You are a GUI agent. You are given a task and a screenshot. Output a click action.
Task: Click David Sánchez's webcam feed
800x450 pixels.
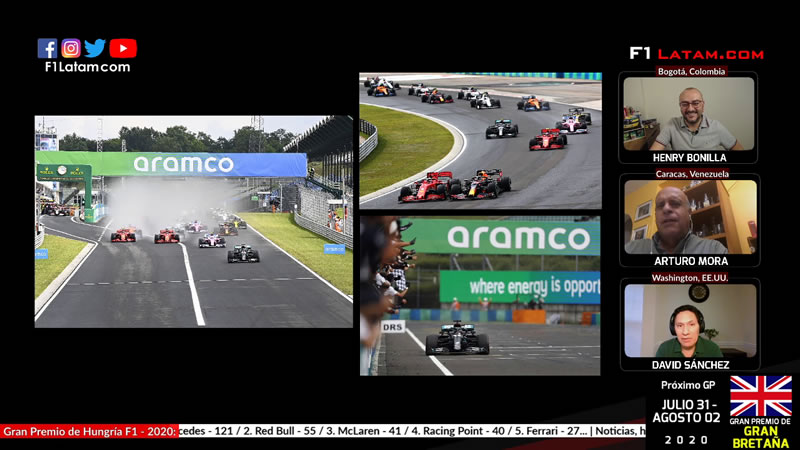point(690,321)
